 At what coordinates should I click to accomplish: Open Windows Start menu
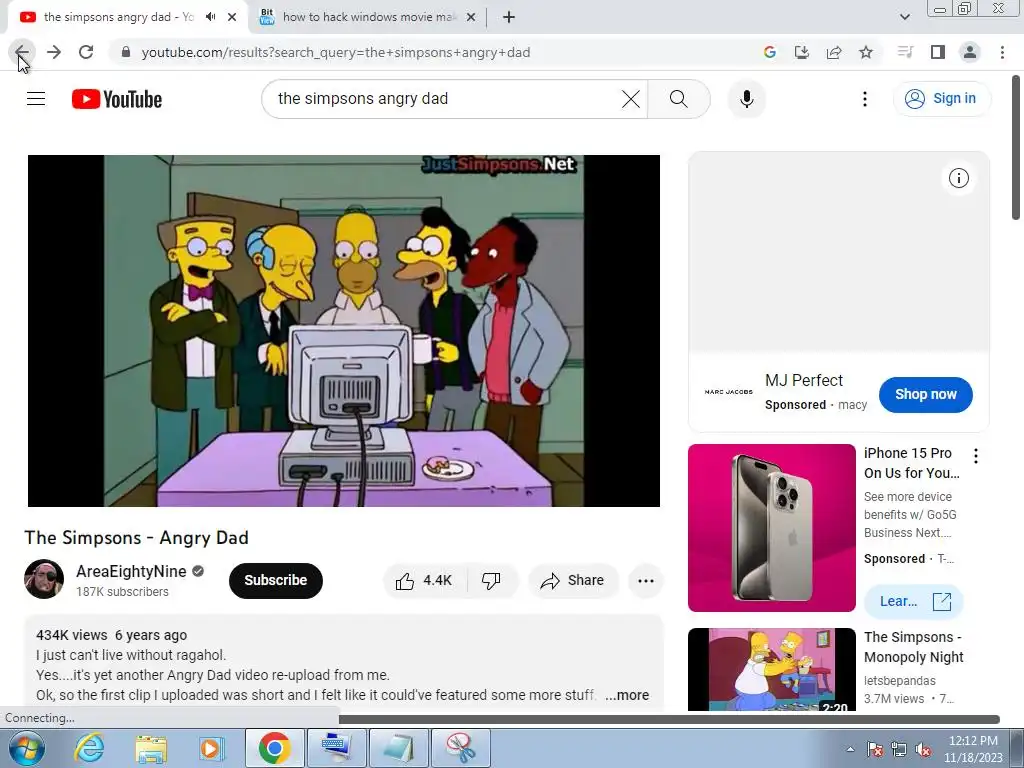click(25, 748)
